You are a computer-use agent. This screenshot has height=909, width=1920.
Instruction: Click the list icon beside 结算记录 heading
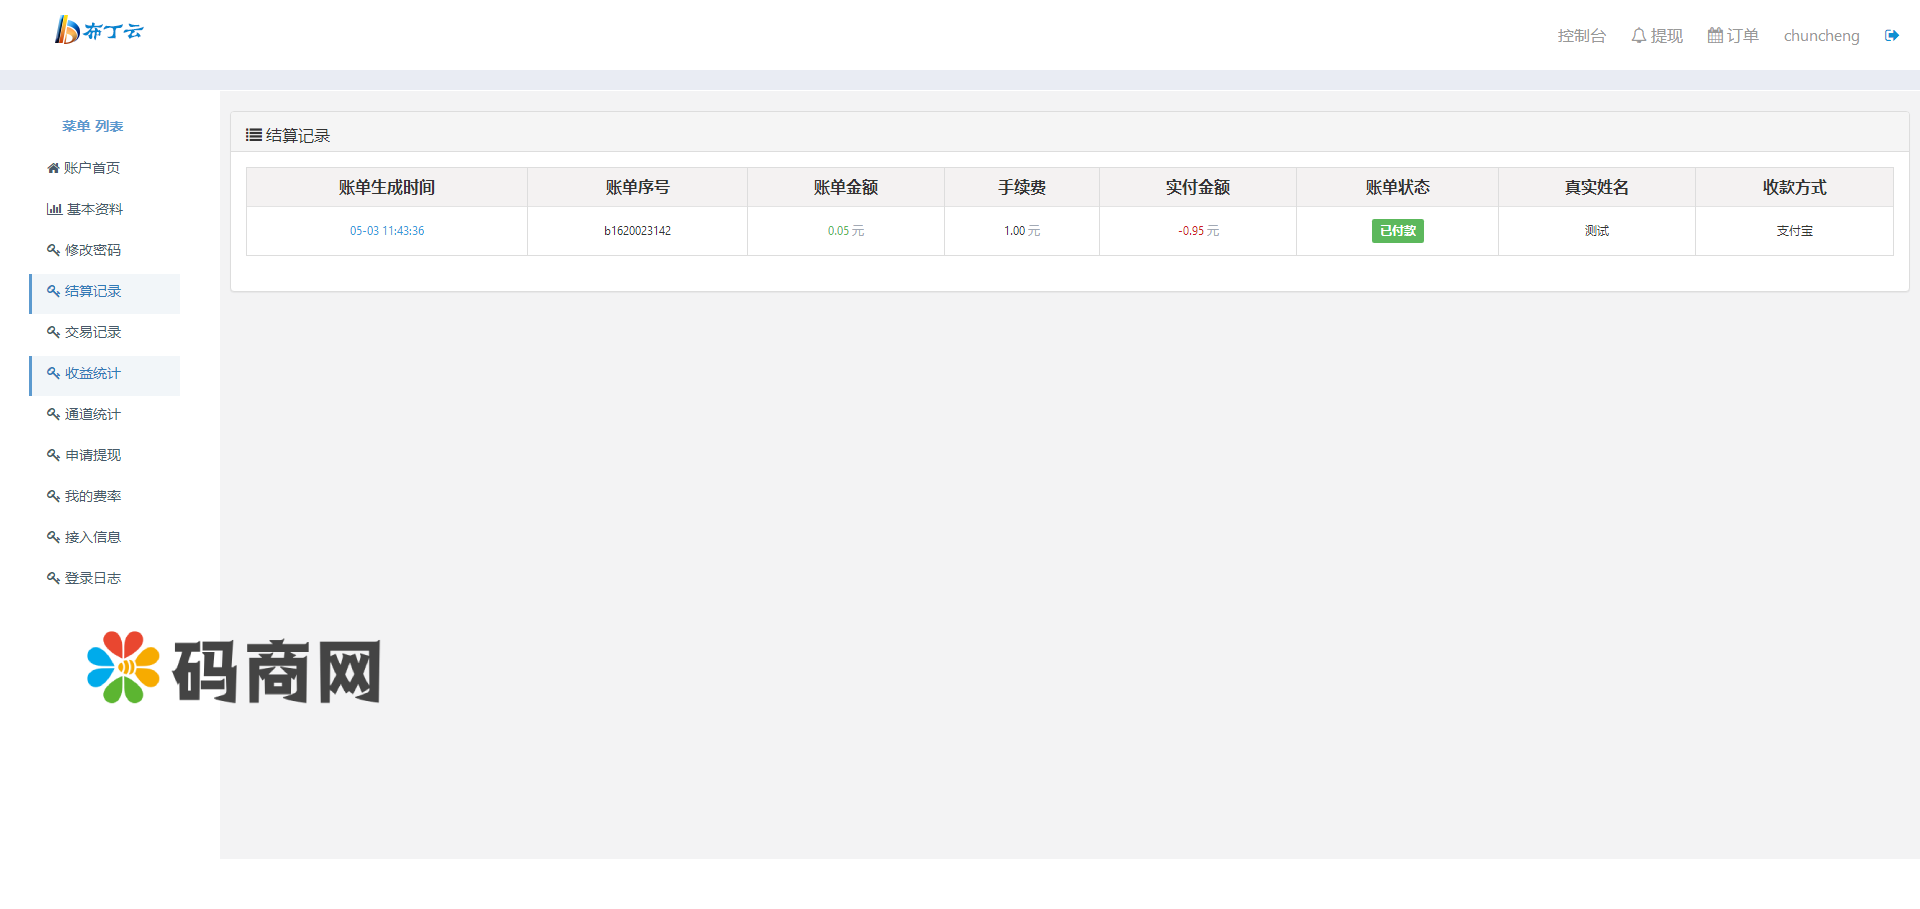click(254, 135)
